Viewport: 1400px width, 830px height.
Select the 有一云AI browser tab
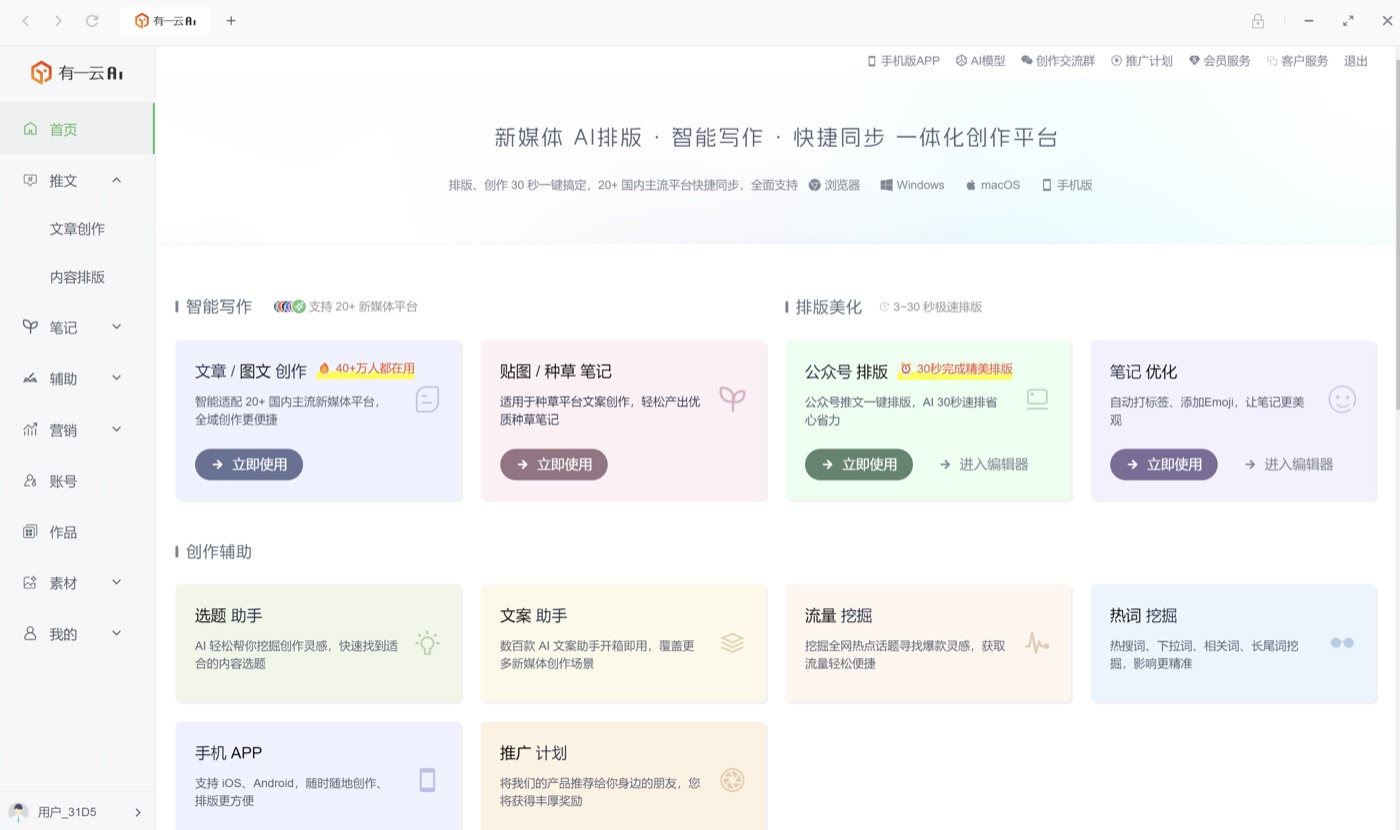[x=165, y=21]
